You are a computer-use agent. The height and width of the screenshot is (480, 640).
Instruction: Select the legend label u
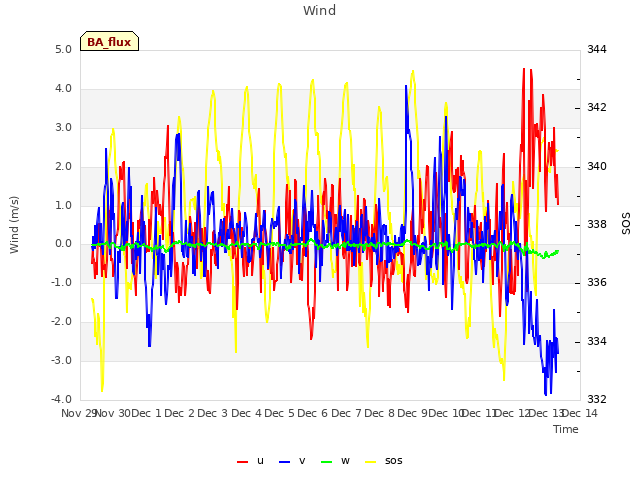tap(260, 460)
